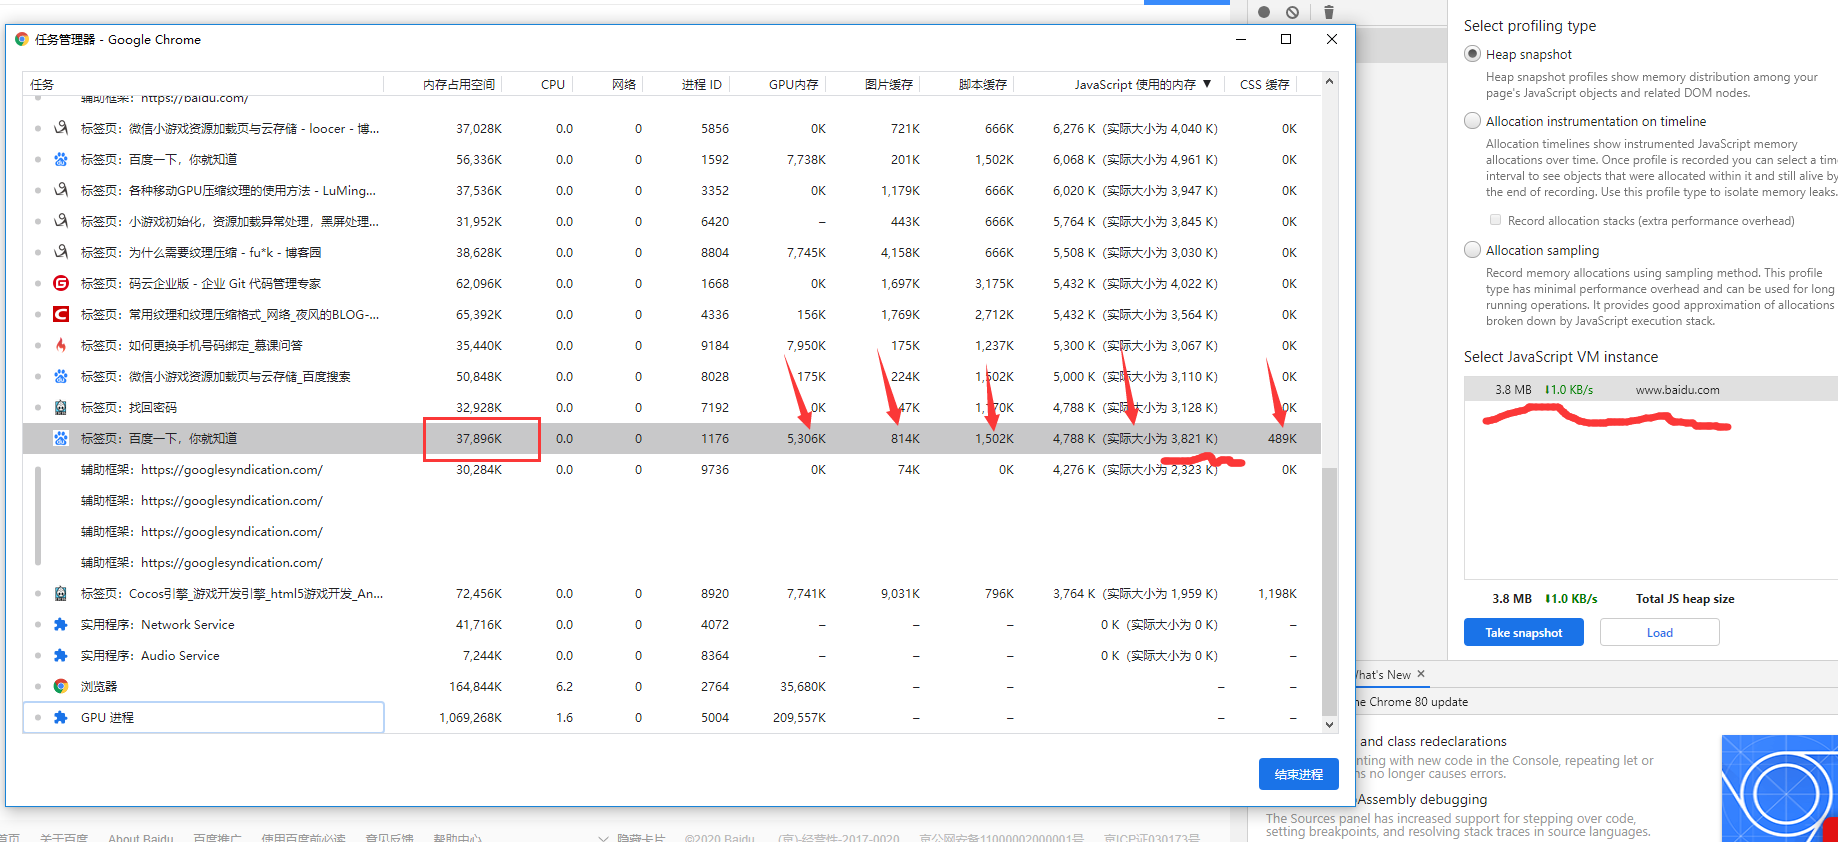Click the icon on the Cocos引擎 tab row
The image size is (1838, 842).
pos(61,593)
